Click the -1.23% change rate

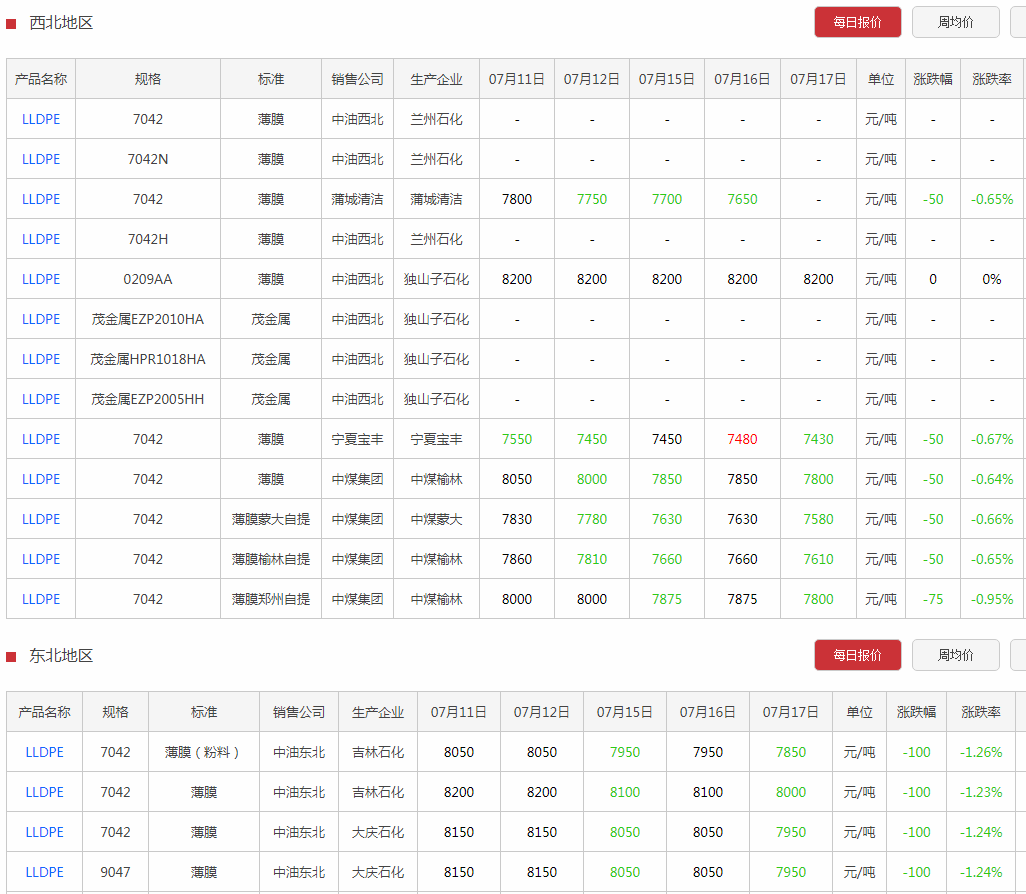click(981, 792)
